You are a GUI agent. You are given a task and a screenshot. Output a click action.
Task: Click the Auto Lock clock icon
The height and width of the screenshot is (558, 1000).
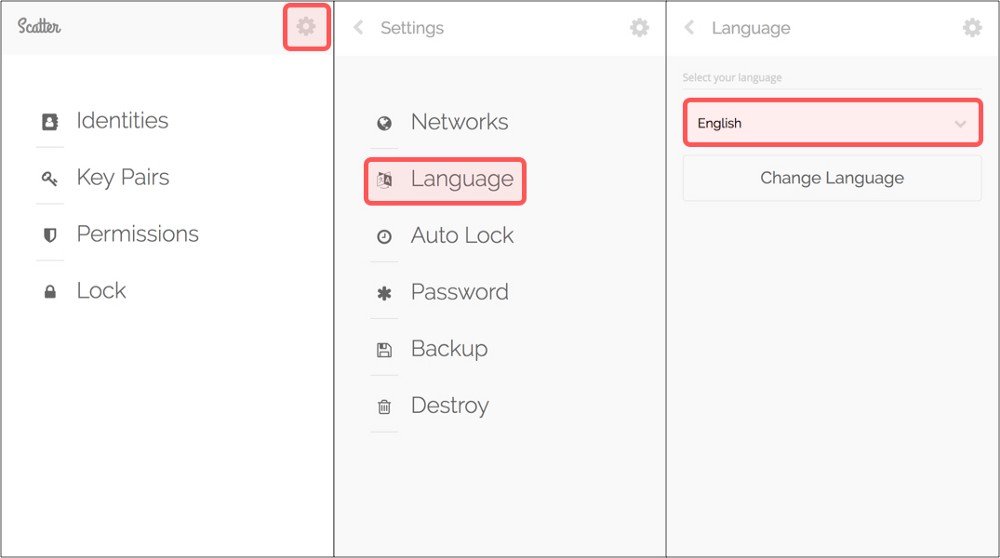pyautogui.click(x=384, y=237)
